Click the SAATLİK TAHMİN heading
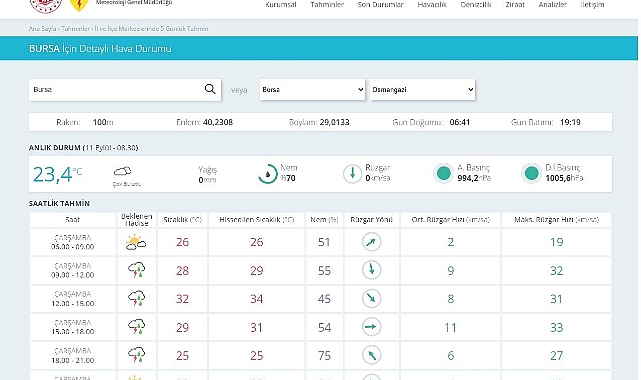 pos(59,203)
